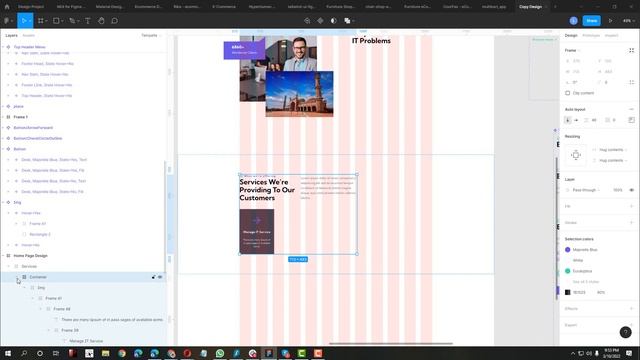The height and width of the screenshot is (360, 640).
Task: Select the Move tool
Action: 24,20
